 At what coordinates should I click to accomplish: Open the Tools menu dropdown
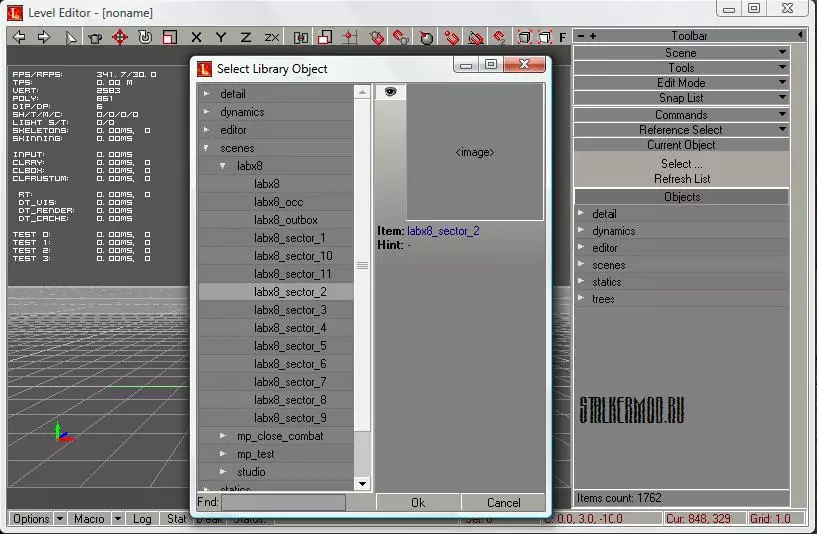pyautogui.click(x=681, y=68)
